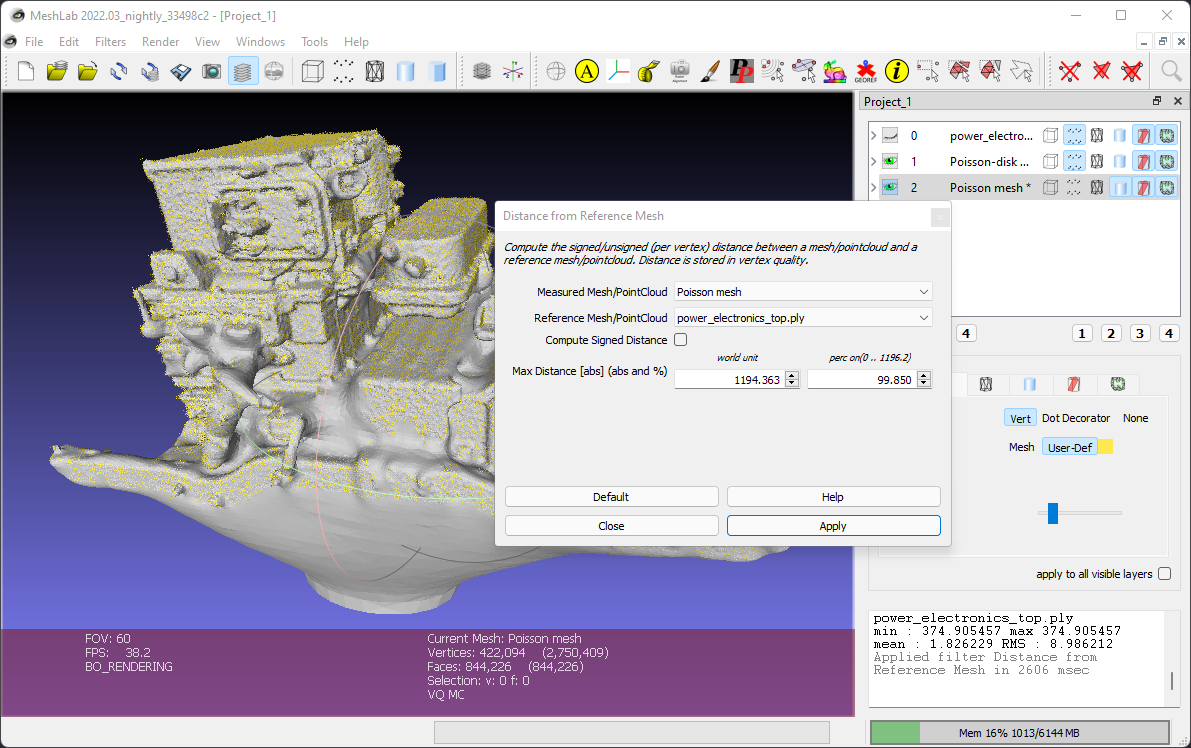Open Reference Mesh/PointCloud dropdown
Screen dimensions: 1191x748
pos(803,318)
